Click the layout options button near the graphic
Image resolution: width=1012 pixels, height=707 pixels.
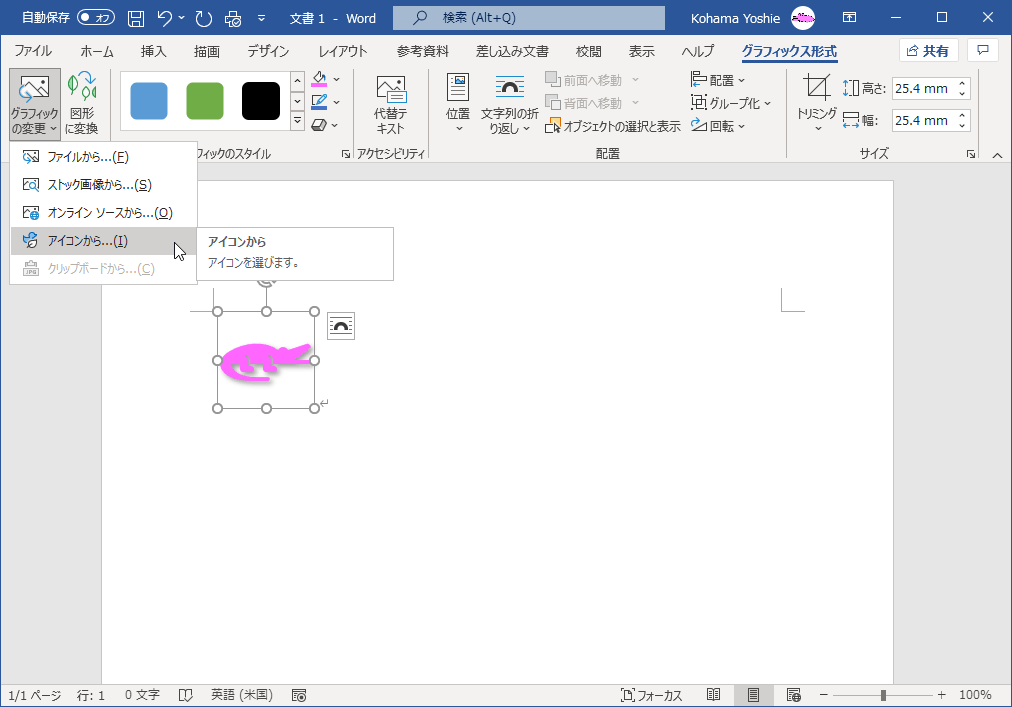point(340,326)
